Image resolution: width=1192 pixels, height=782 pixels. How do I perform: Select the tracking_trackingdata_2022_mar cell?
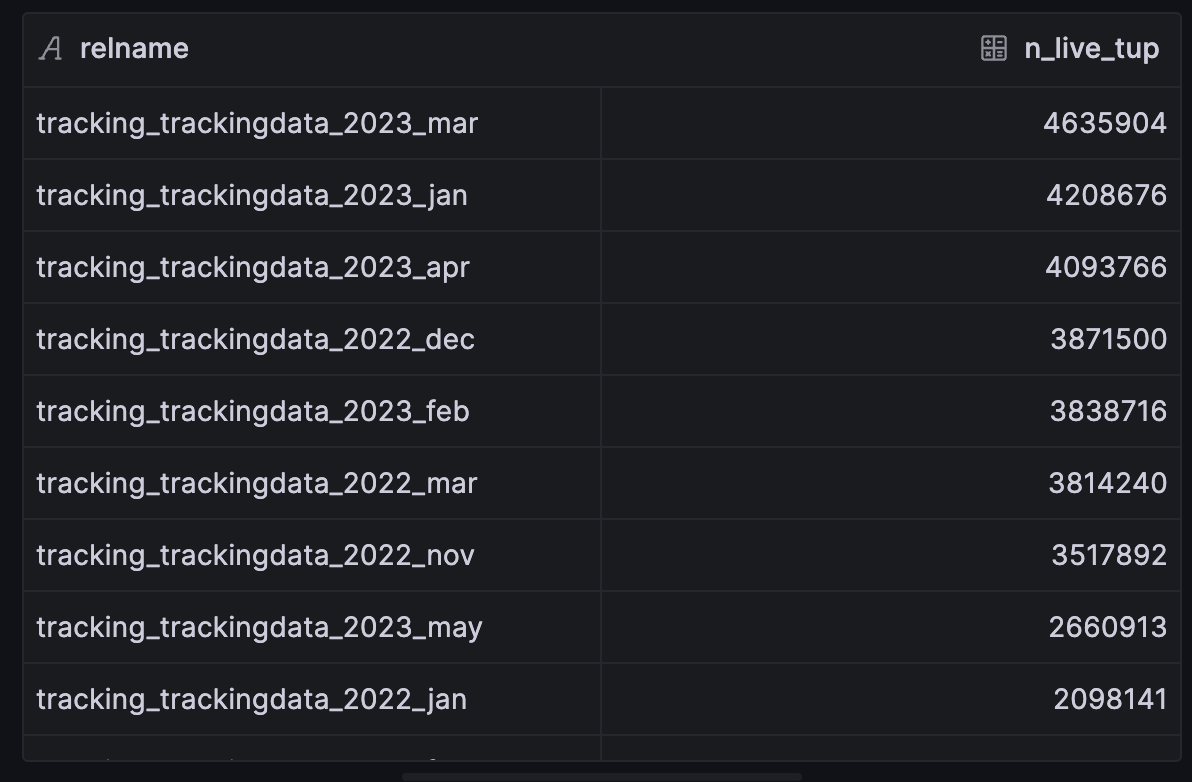pyautogui.click(x=312, y=483)
